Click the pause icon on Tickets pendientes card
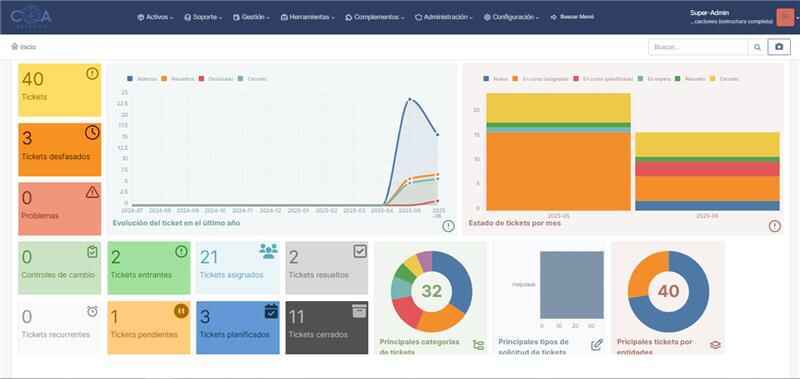 click(181, 311)
